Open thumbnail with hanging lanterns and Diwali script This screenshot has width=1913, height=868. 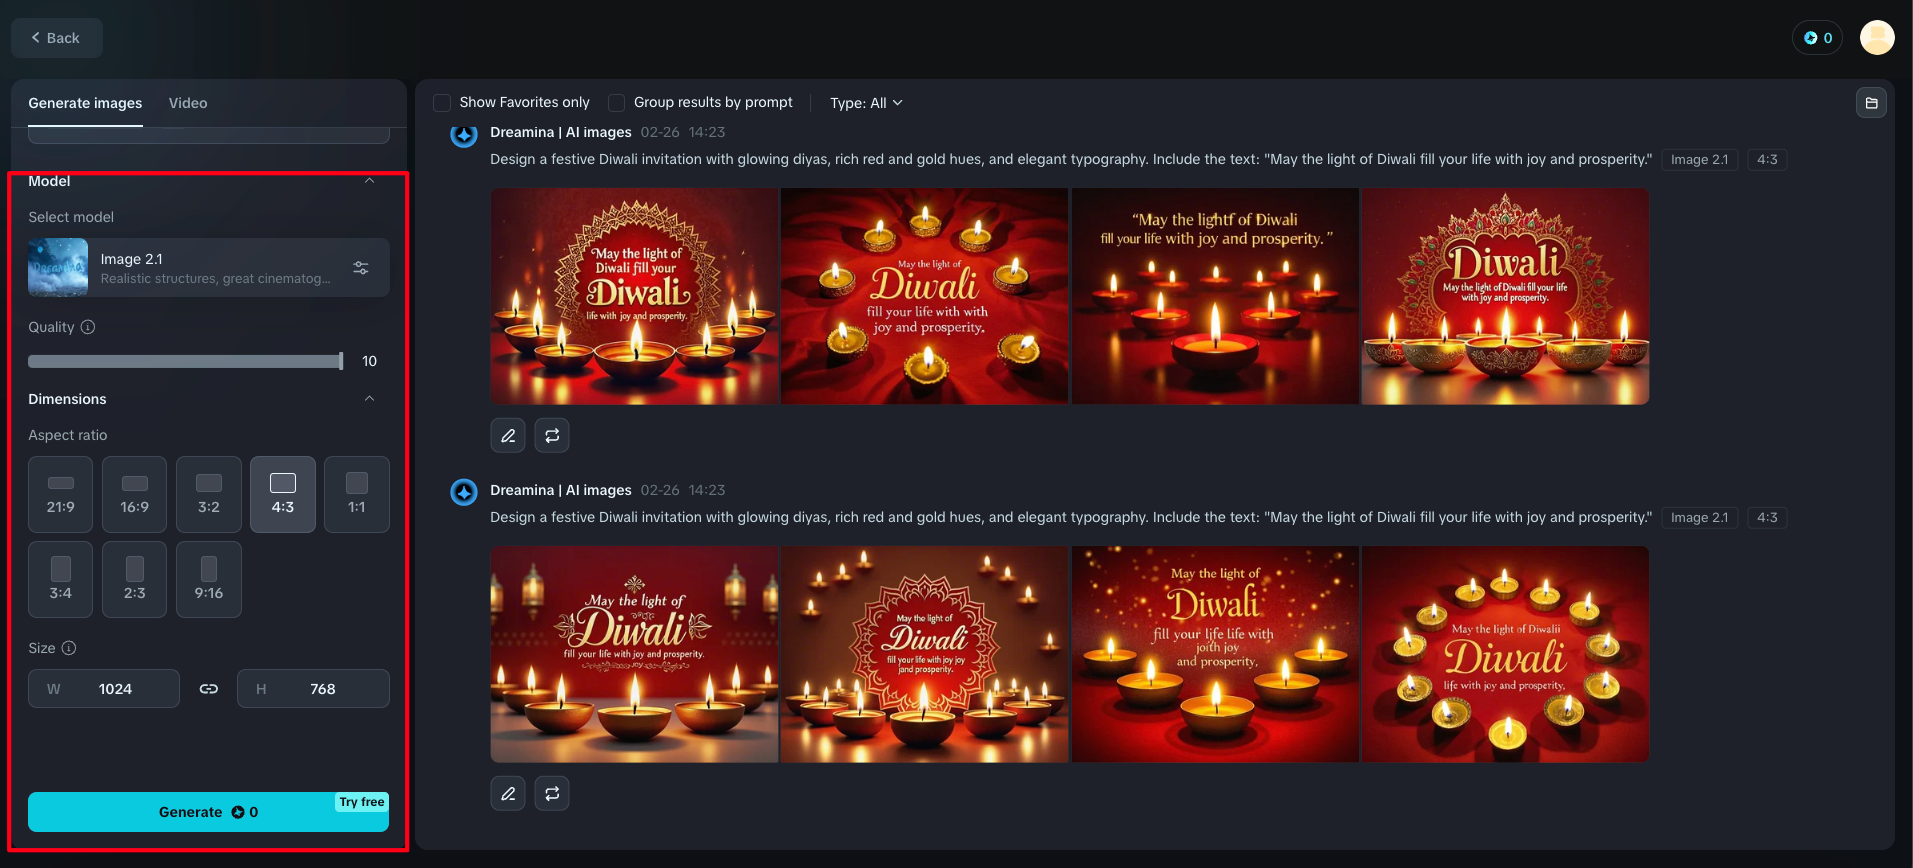pos(634,654)
